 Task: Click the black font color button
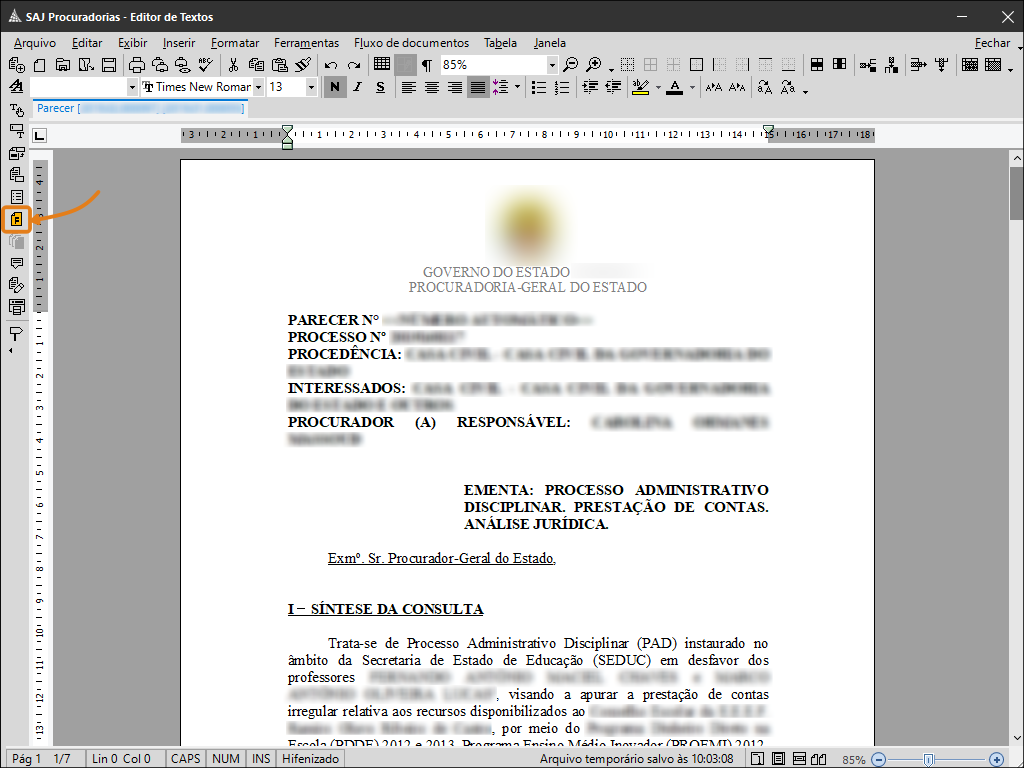[675, 87]
